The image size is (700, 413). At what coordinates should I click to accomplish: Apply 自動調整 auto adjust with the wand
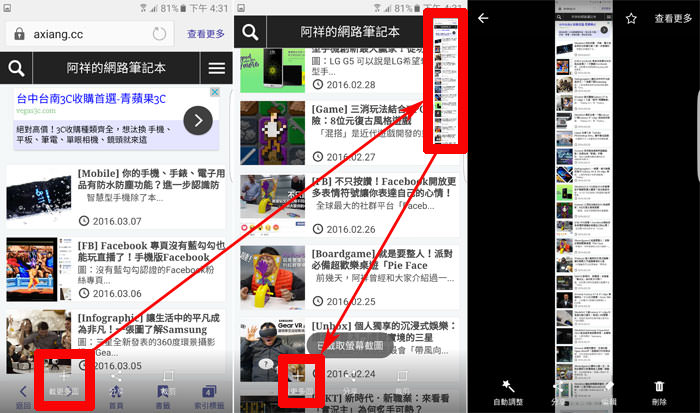(x=508, y=392)
